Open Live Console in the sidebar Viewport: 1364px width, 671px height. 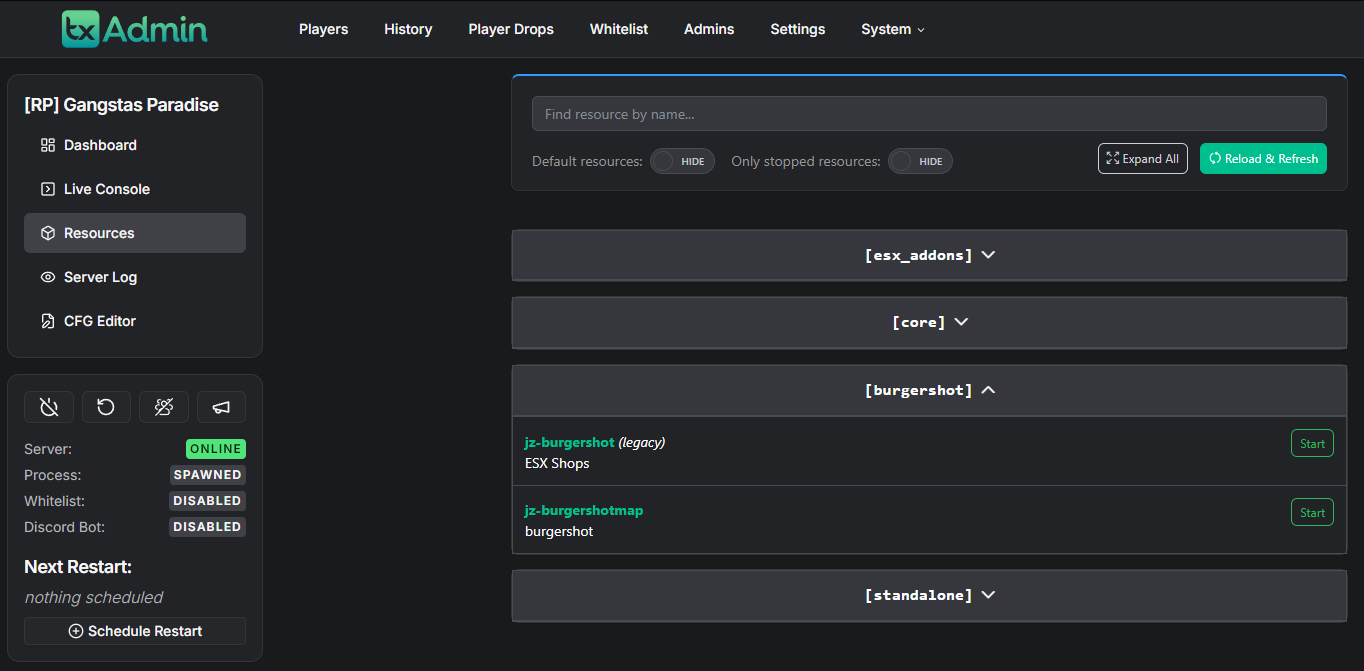tap(106, 189)
